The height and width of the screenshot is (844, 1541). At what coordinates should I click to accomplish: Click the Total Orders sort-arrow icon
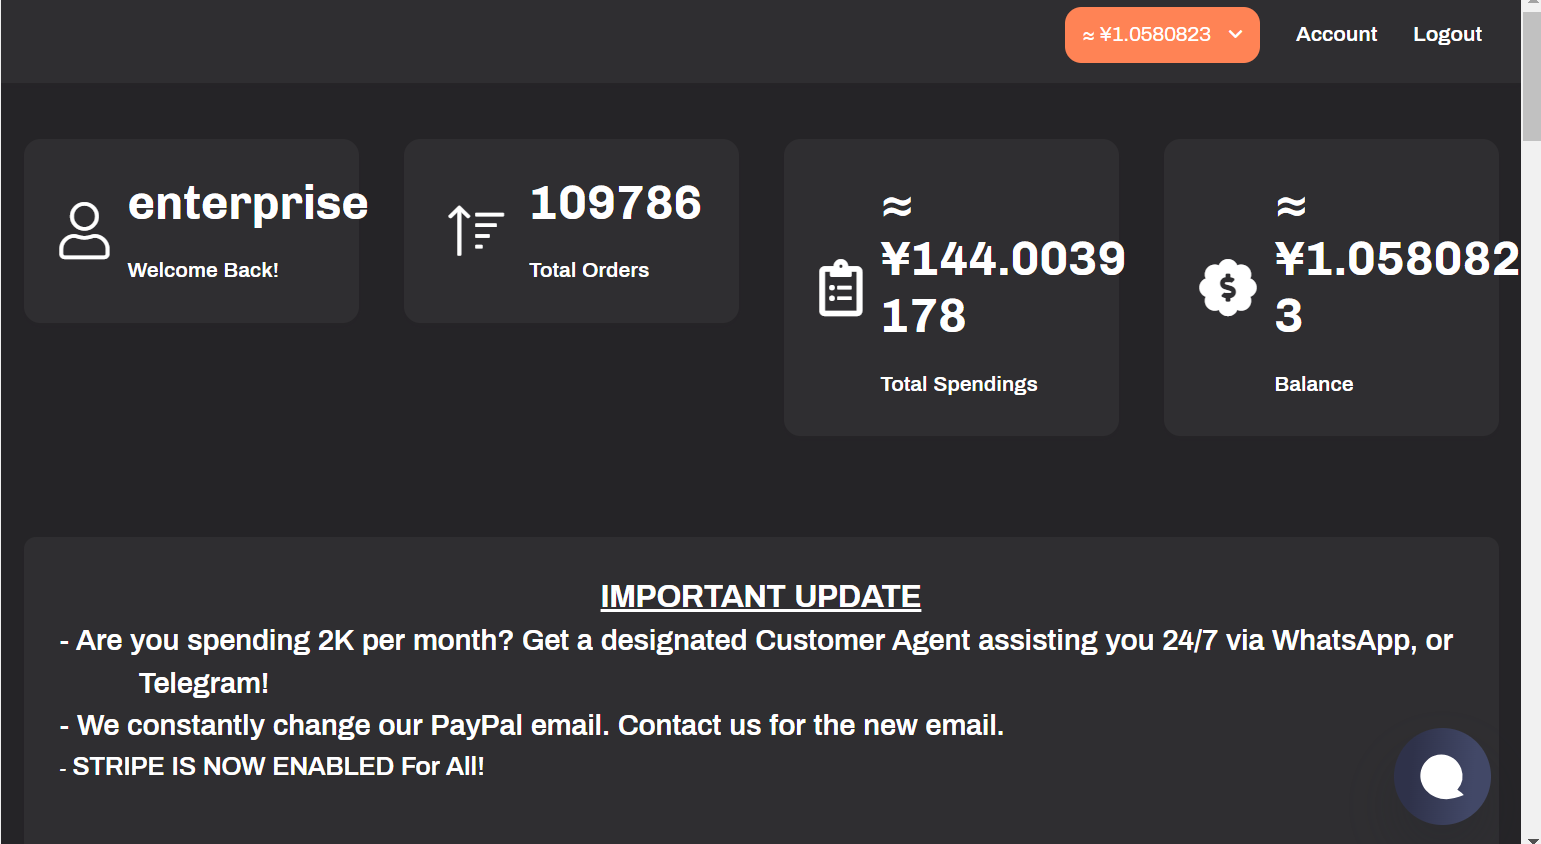pyautogui.click(x=476, y=230)
